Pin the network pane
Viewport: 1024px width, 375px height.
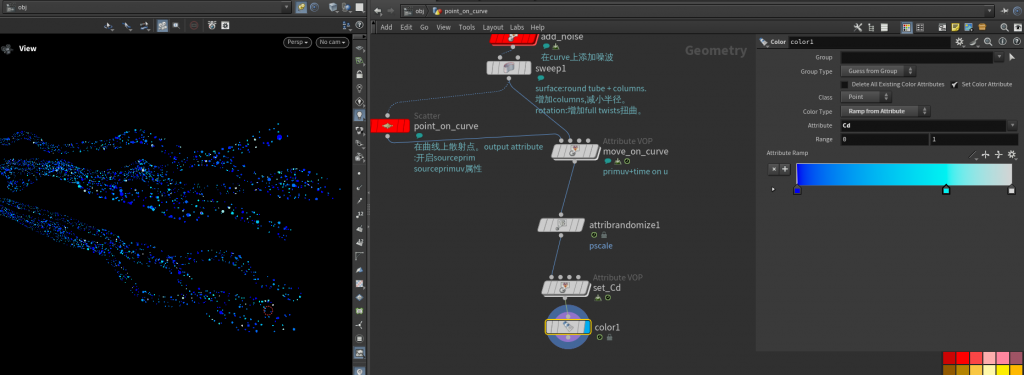[x=1004, y=11]
